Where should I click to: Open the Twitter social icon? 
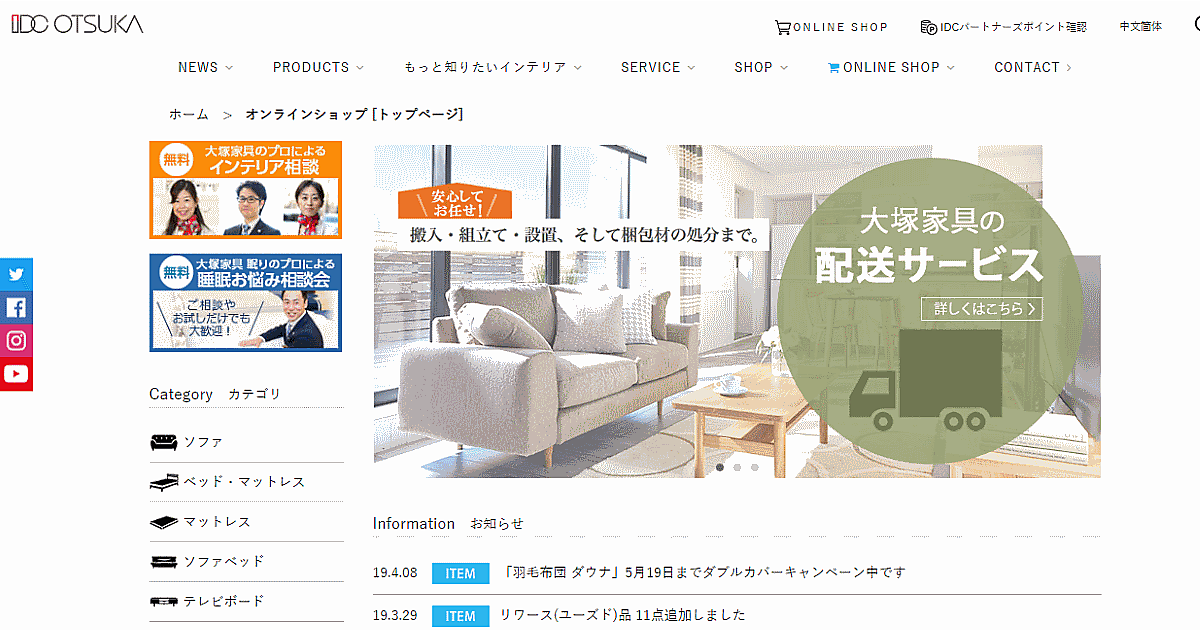pyautogui.click(x=16, y=274)
